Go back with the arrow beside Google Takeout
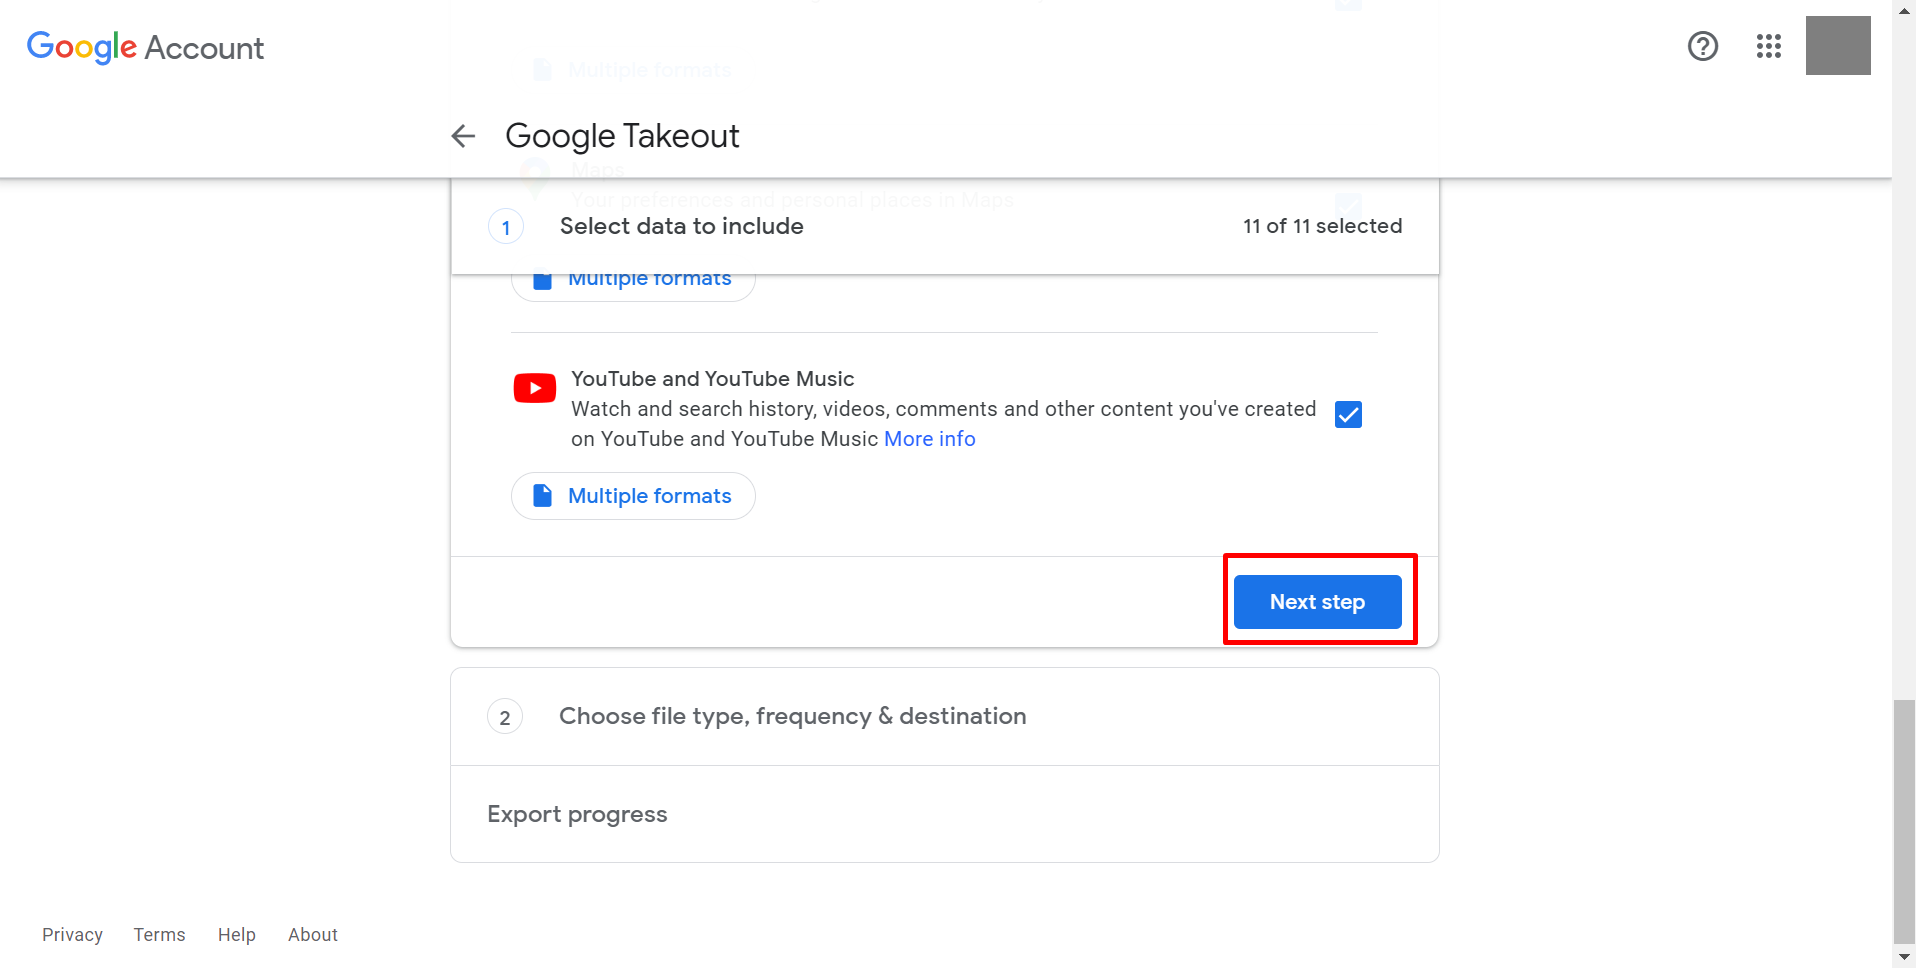 (463, 136)
